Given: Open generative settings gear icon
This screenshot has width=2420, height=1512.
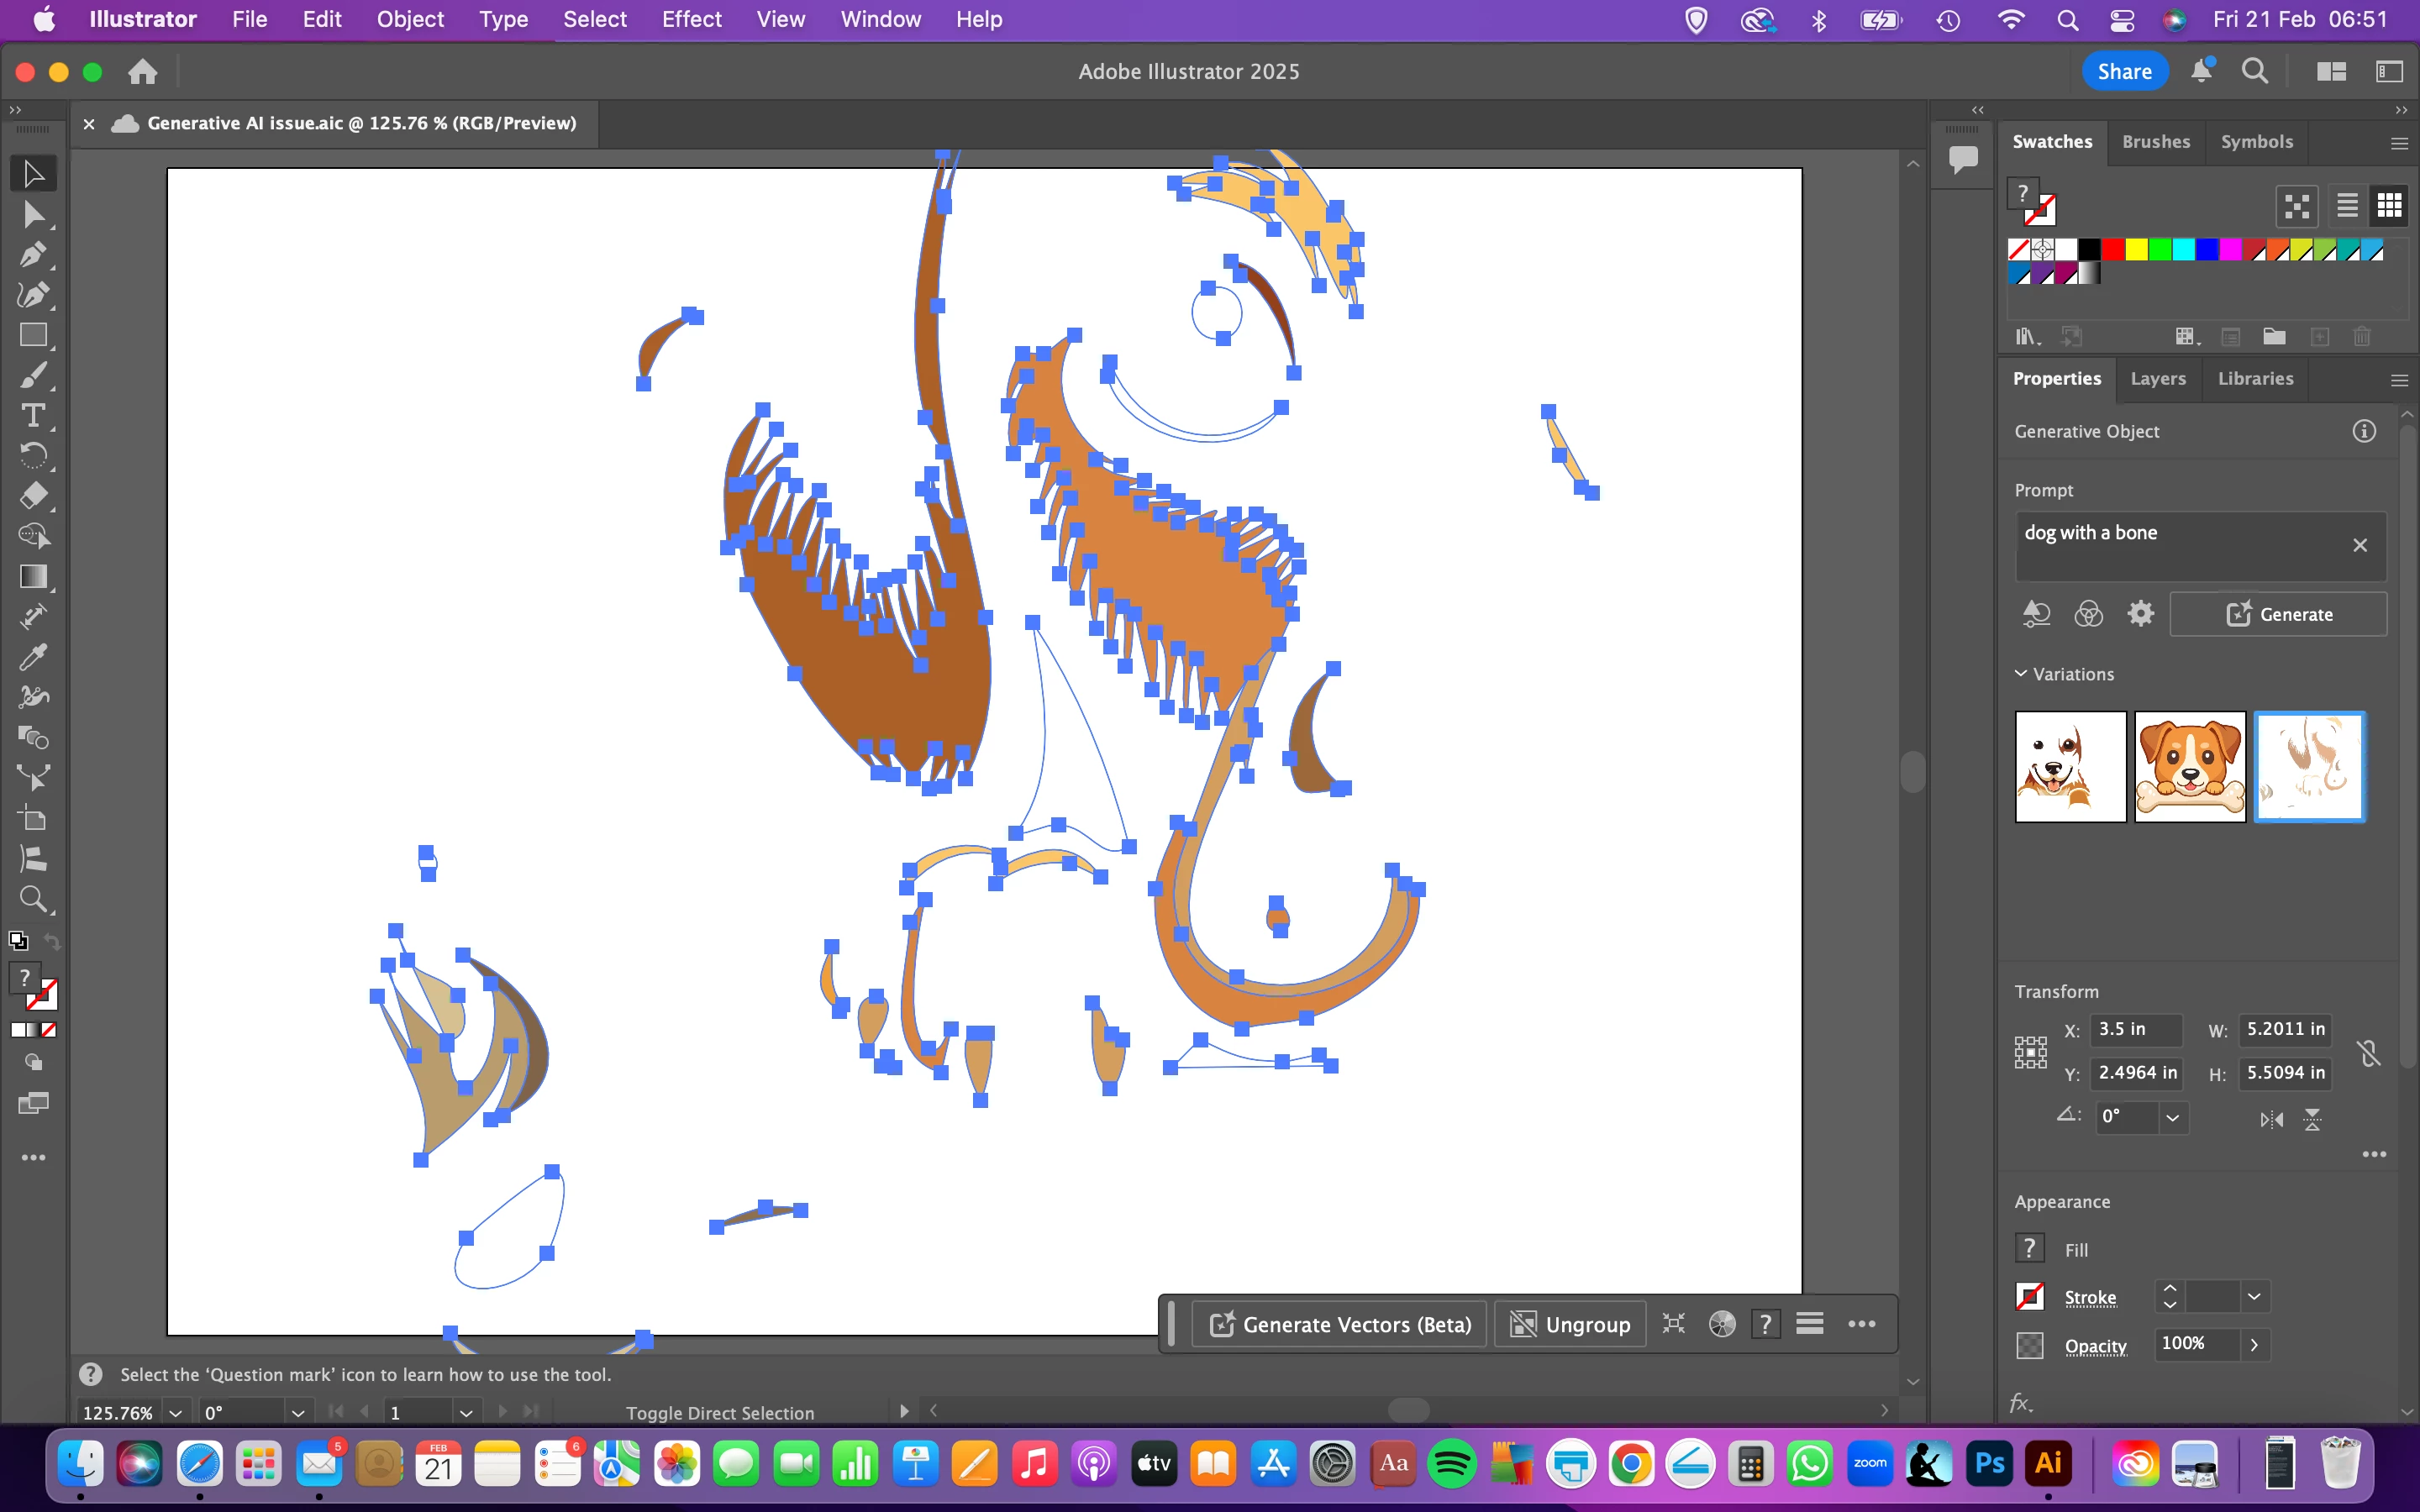Looking at the screenshot, I should 2140,613.
